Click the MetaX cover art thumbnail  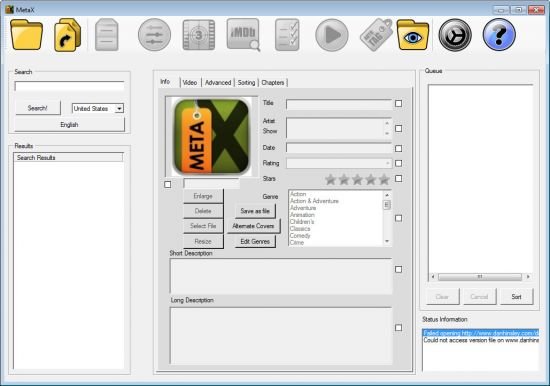(212, 136)
